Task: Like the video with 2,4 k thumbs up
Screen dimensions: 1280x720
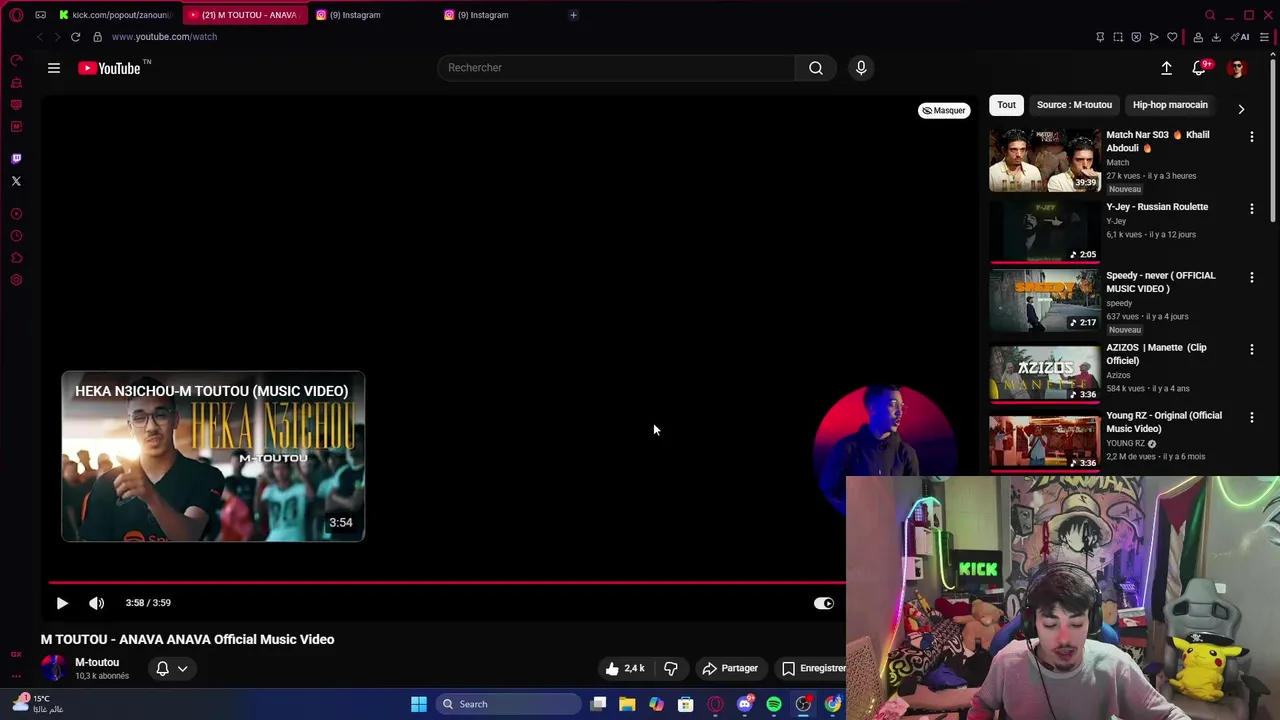Action: 625,668
